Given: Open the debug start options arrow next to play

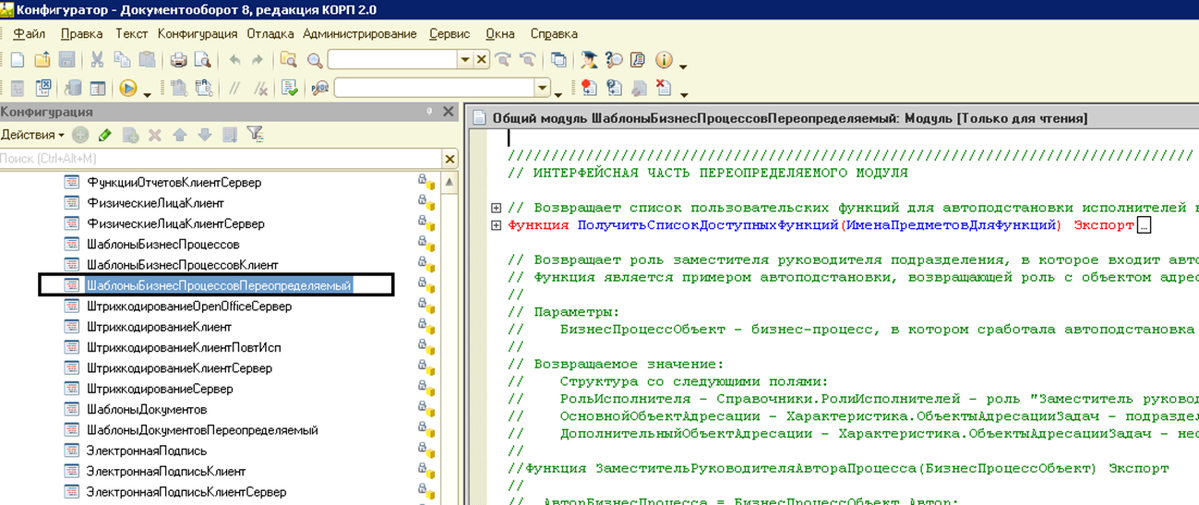Looking at the screenshot, I should point(147,93).
